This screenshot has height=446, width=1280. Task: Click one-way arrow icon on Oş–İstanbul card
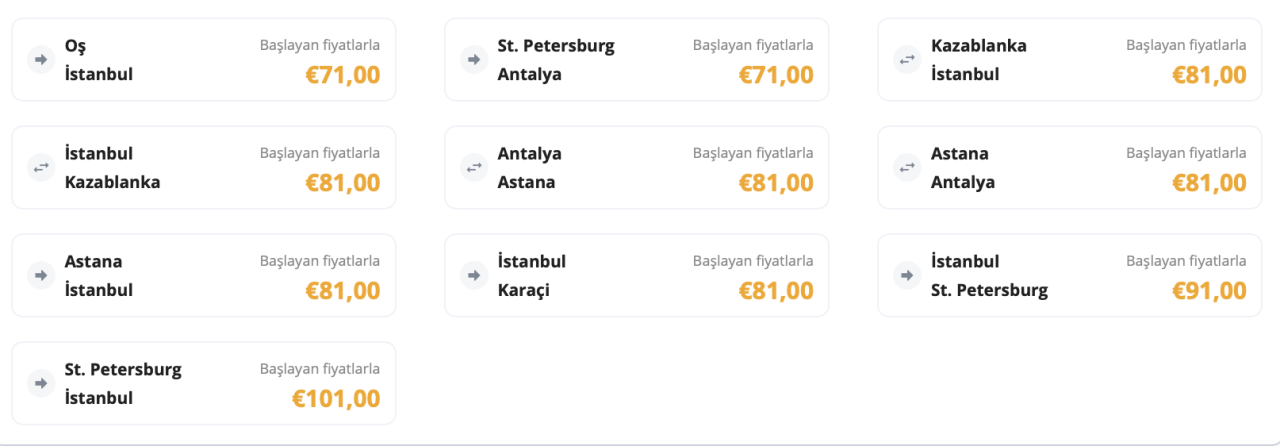[40, 60]
